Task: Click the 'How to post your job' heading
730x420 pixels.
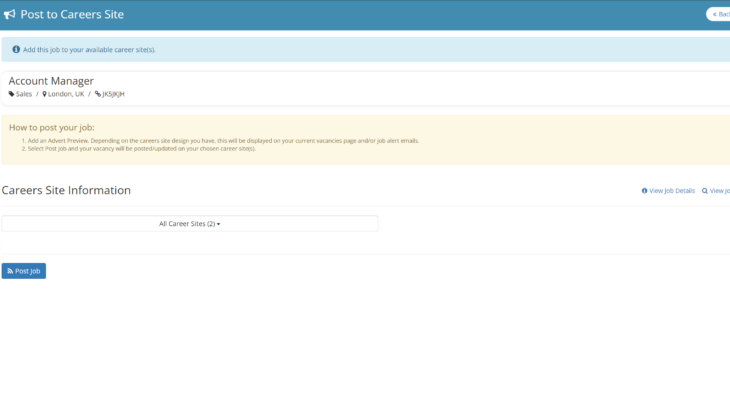Action: coord(51,127)
